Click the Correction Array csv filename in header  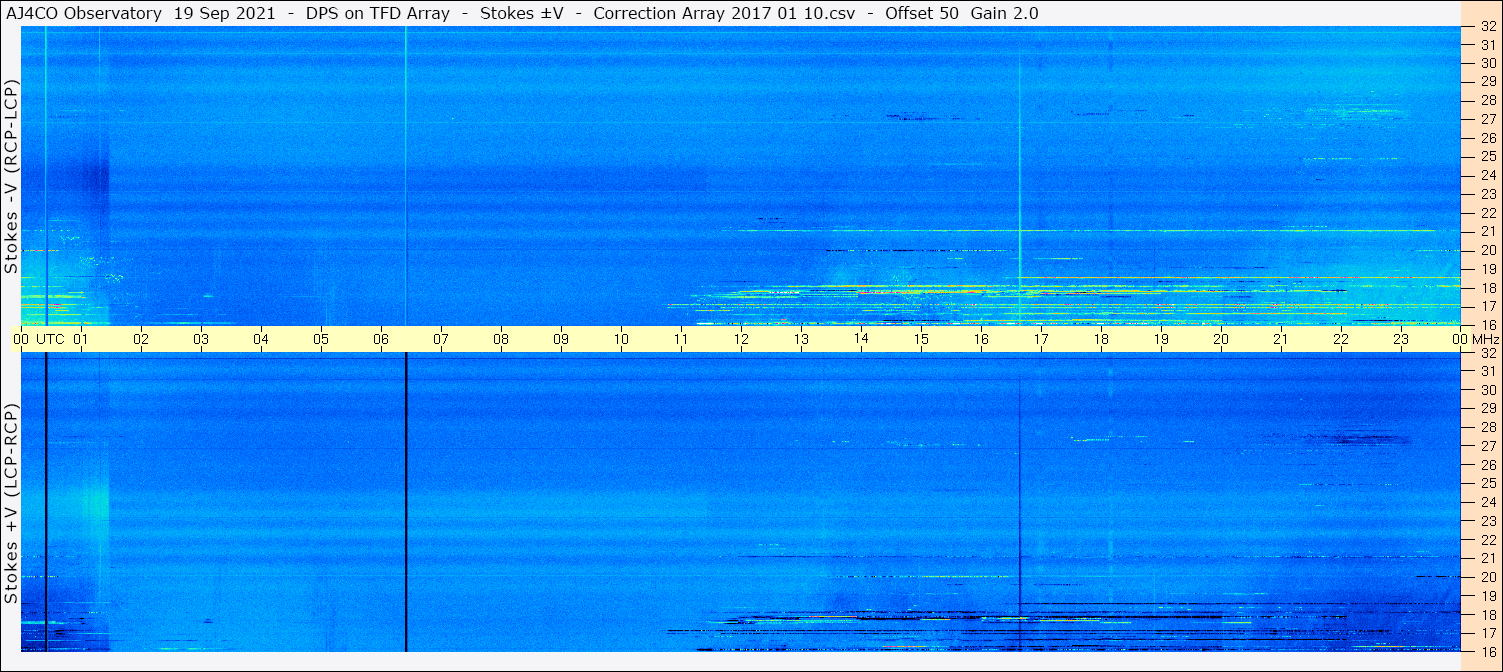tap(724, 13)
